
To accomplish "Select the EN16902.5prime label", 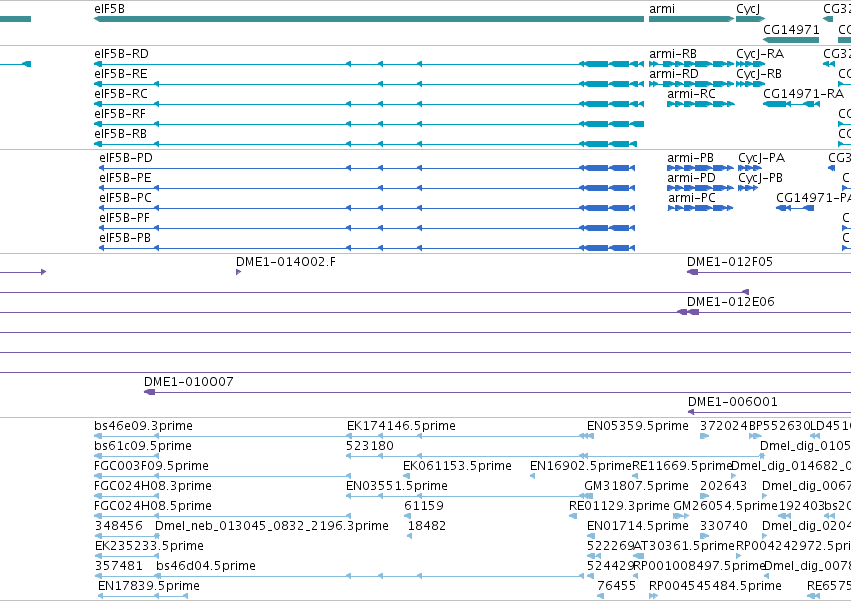I will (581, 466).
